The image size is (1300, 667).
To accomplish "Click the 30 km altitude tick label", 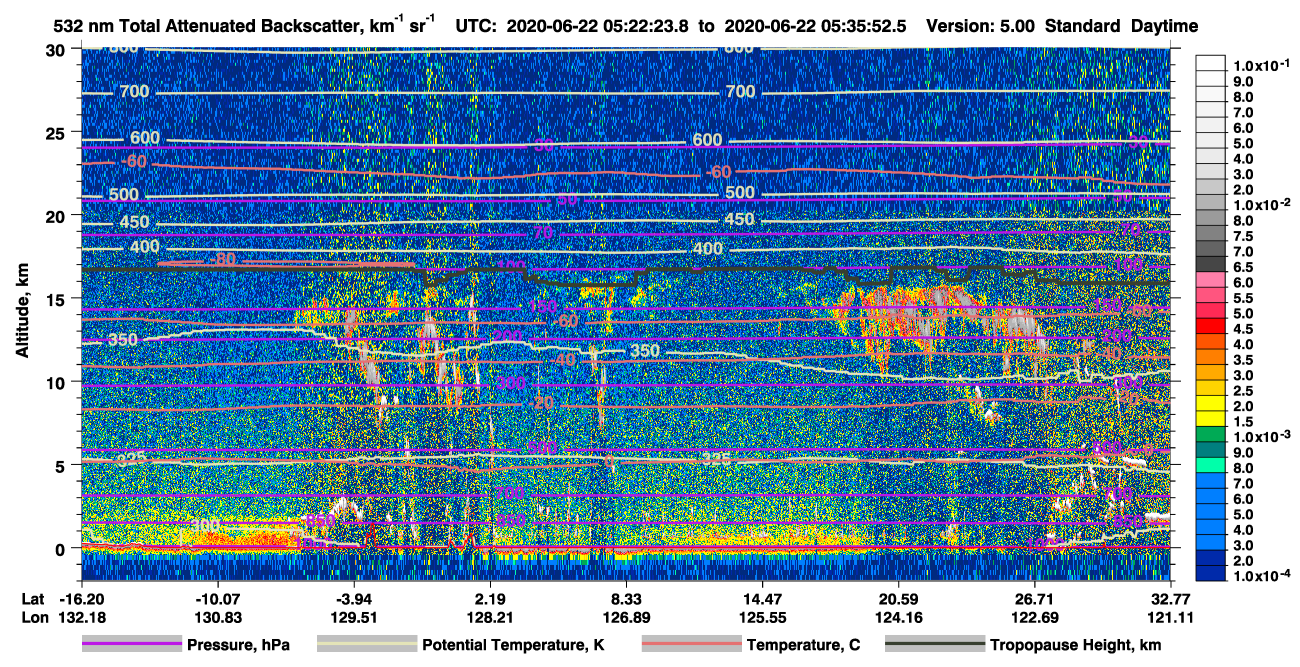I will pyautogui.click(x=57, y=49).
